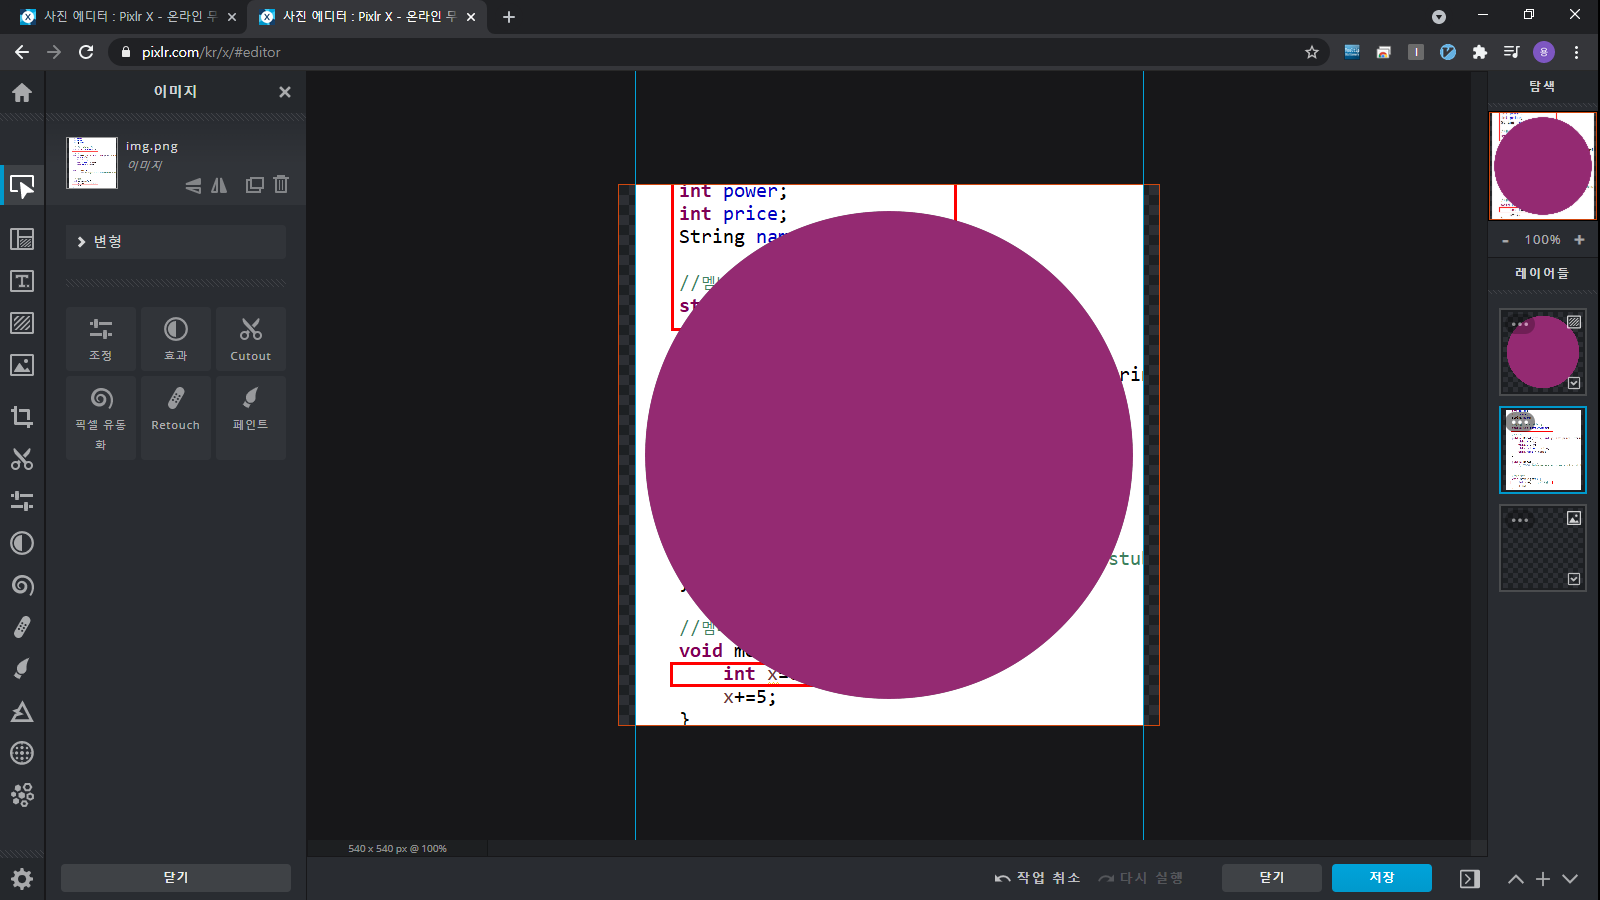Open Chrome three-dot menu
This screenshot has width=1600, height=900.
1577,52
